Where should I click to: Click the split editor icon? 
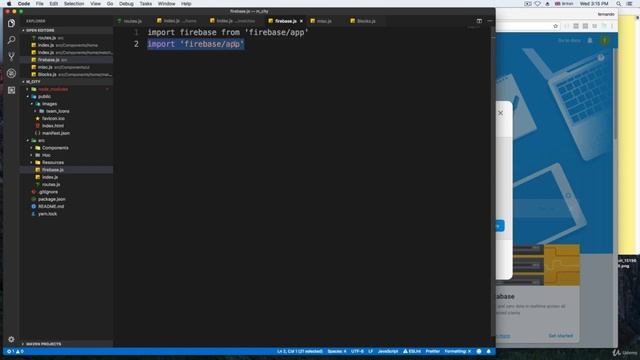pyautogui.click(x=479, y=21)
